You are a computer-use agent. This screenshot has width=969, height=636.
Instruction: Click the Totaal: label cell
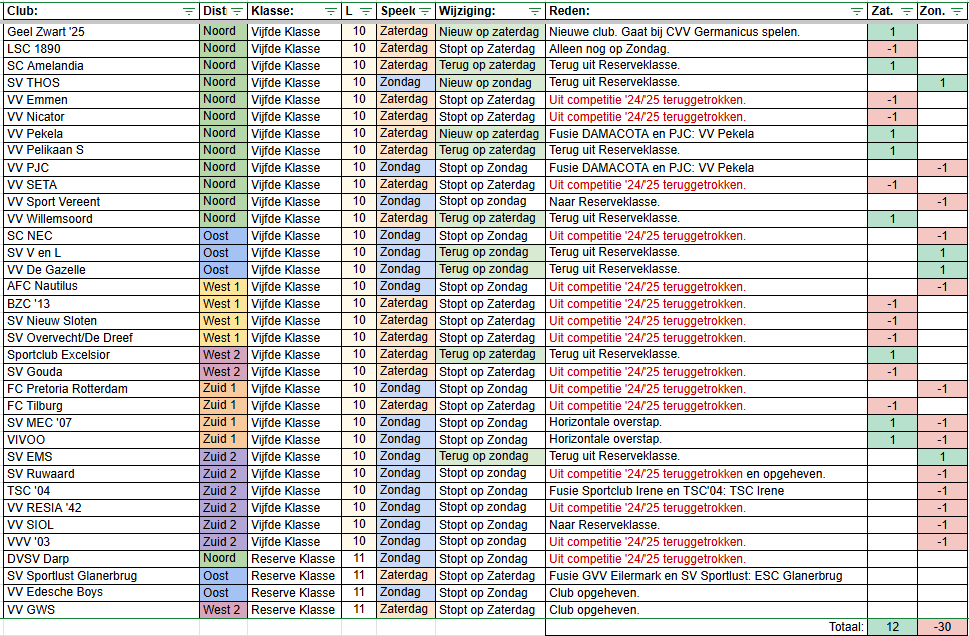(x=706, y=627)
